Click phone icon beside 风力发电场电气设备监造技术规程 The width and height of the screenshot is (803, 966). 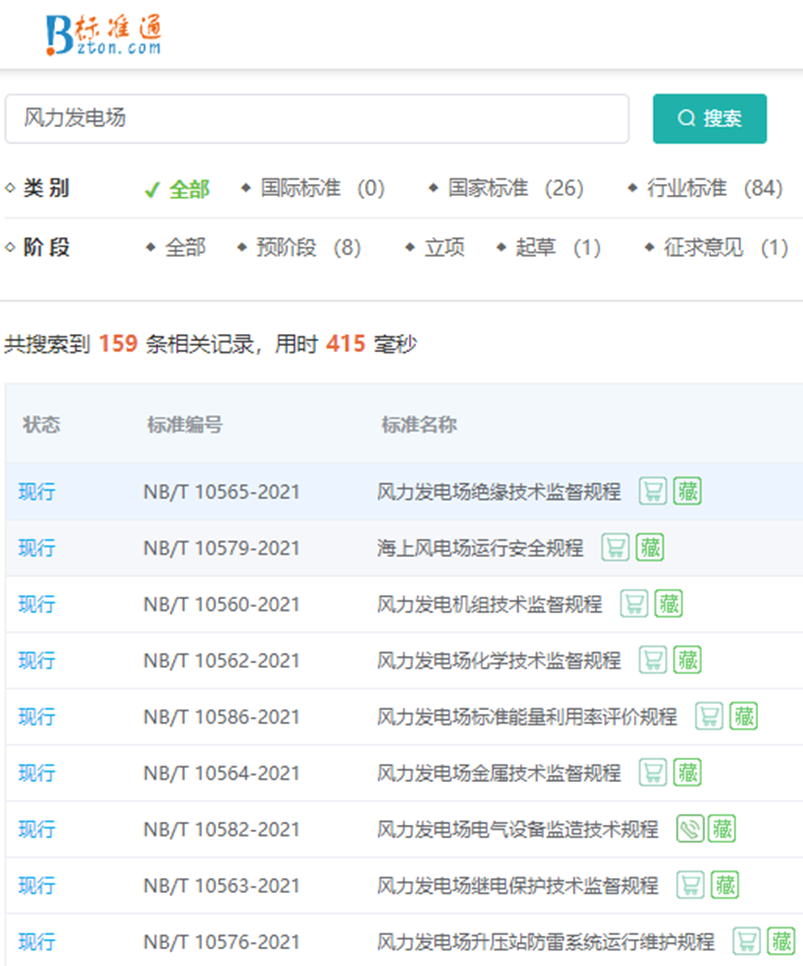(690, 829)
